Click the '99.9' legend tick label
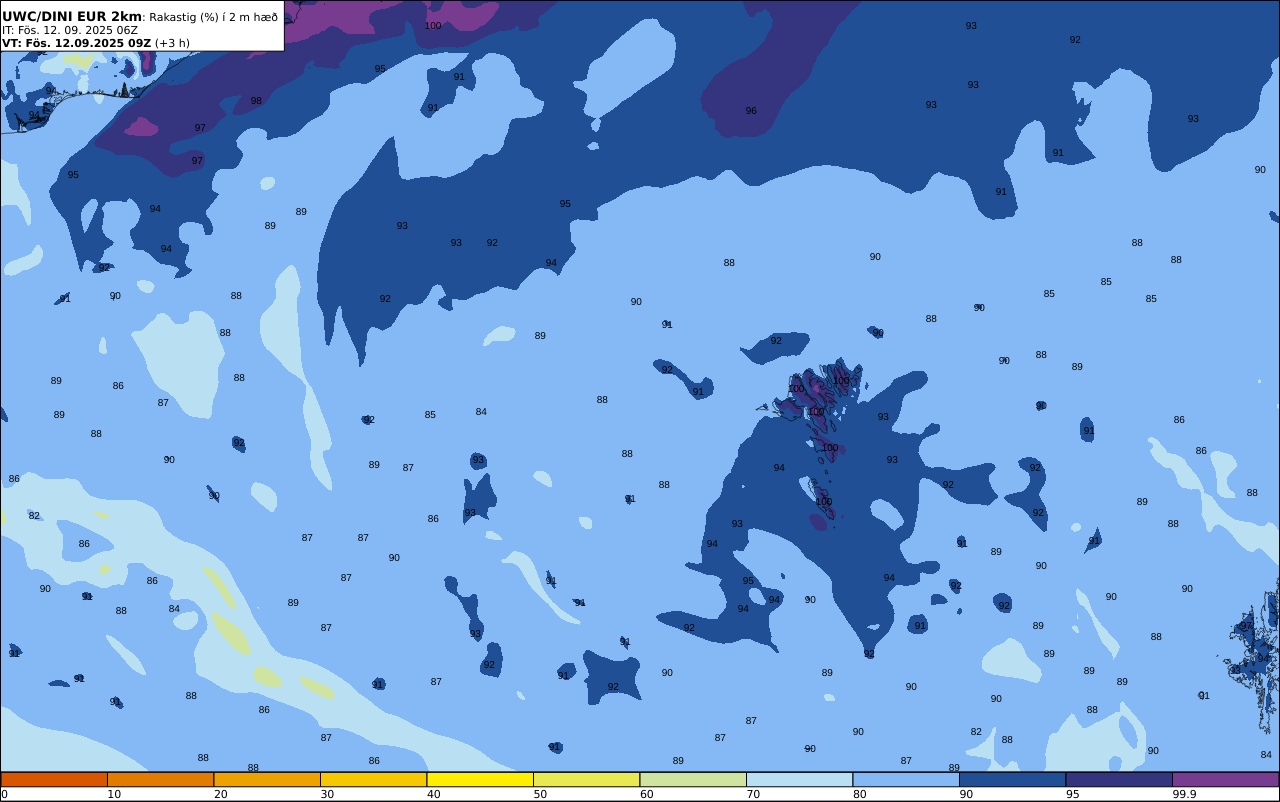This screenshot has height=802, width=1280. [1184, 794]
